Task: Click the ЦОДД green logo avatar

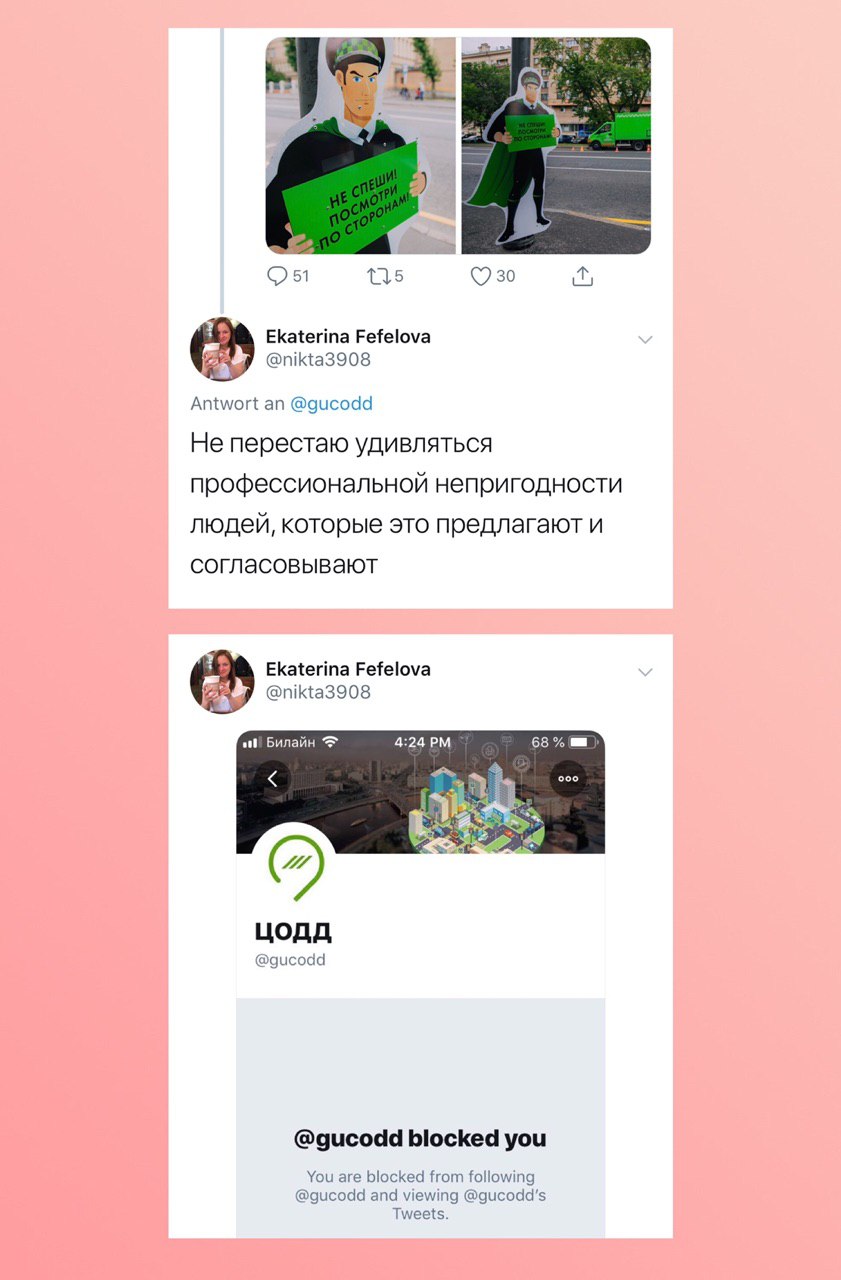Action: pos(294,865)
